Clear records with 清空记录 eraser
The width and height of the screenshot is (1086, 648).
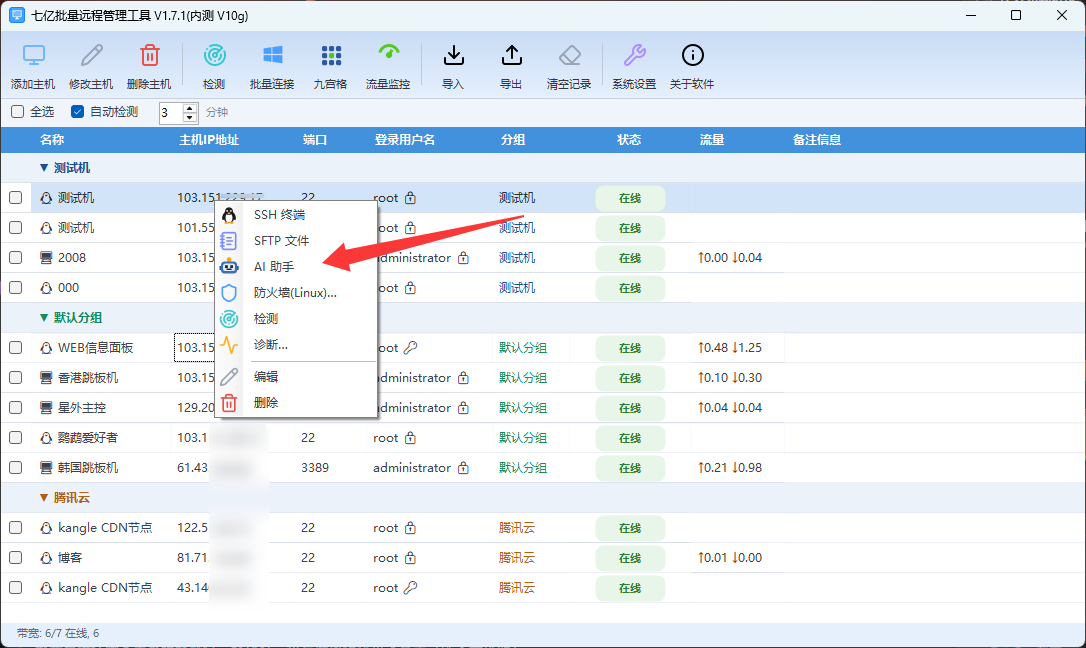click(569, 55)
